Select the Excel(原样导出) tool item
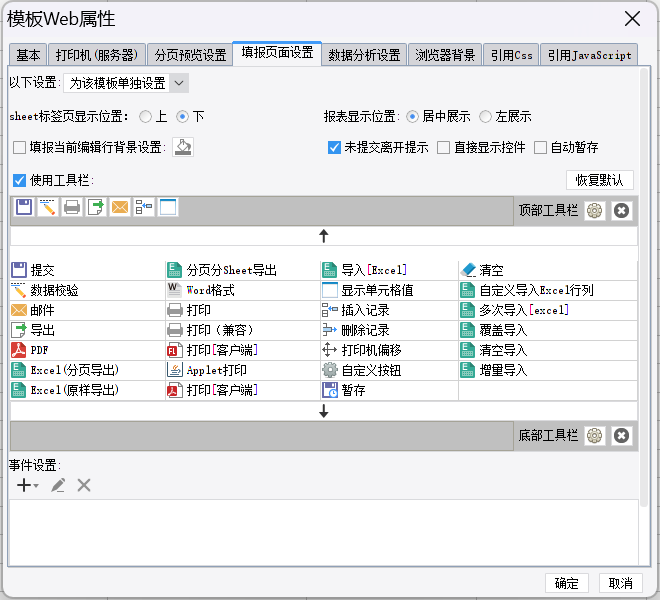Viewport: 660px width, 600px height. pyautogui.click(x=87, y=390)
